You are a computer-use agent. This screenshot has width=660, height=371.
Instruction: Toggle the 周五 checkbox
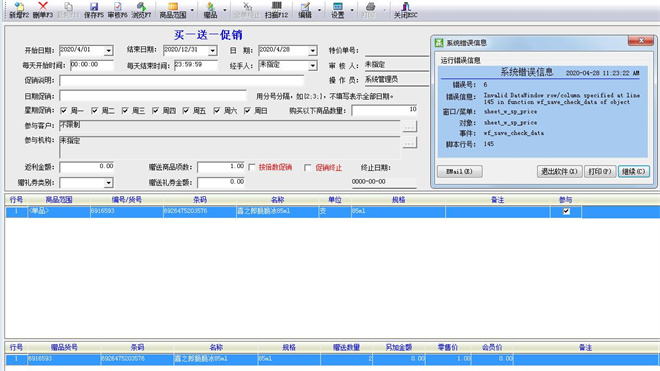(186, 111)
